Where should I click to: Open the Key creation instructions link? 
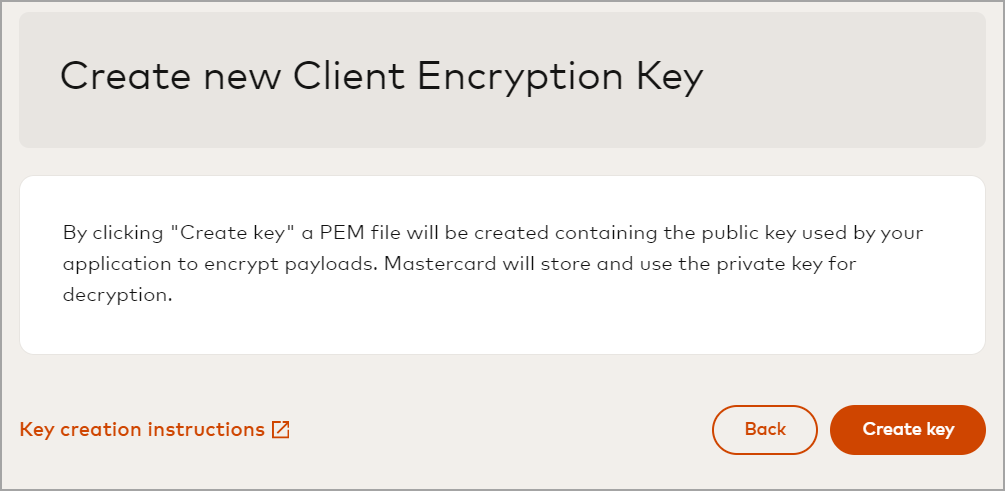point(142,430)
